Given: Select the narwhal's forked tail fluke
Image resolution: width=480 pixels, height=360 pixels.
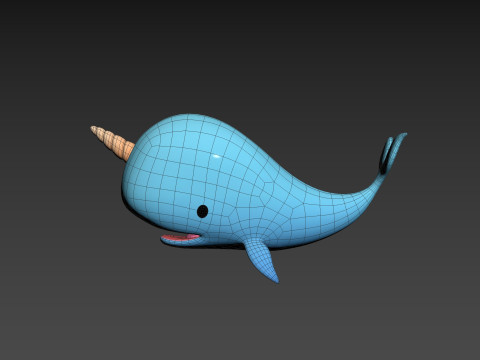Looking at the screenshot, I should tap(392, 153).
